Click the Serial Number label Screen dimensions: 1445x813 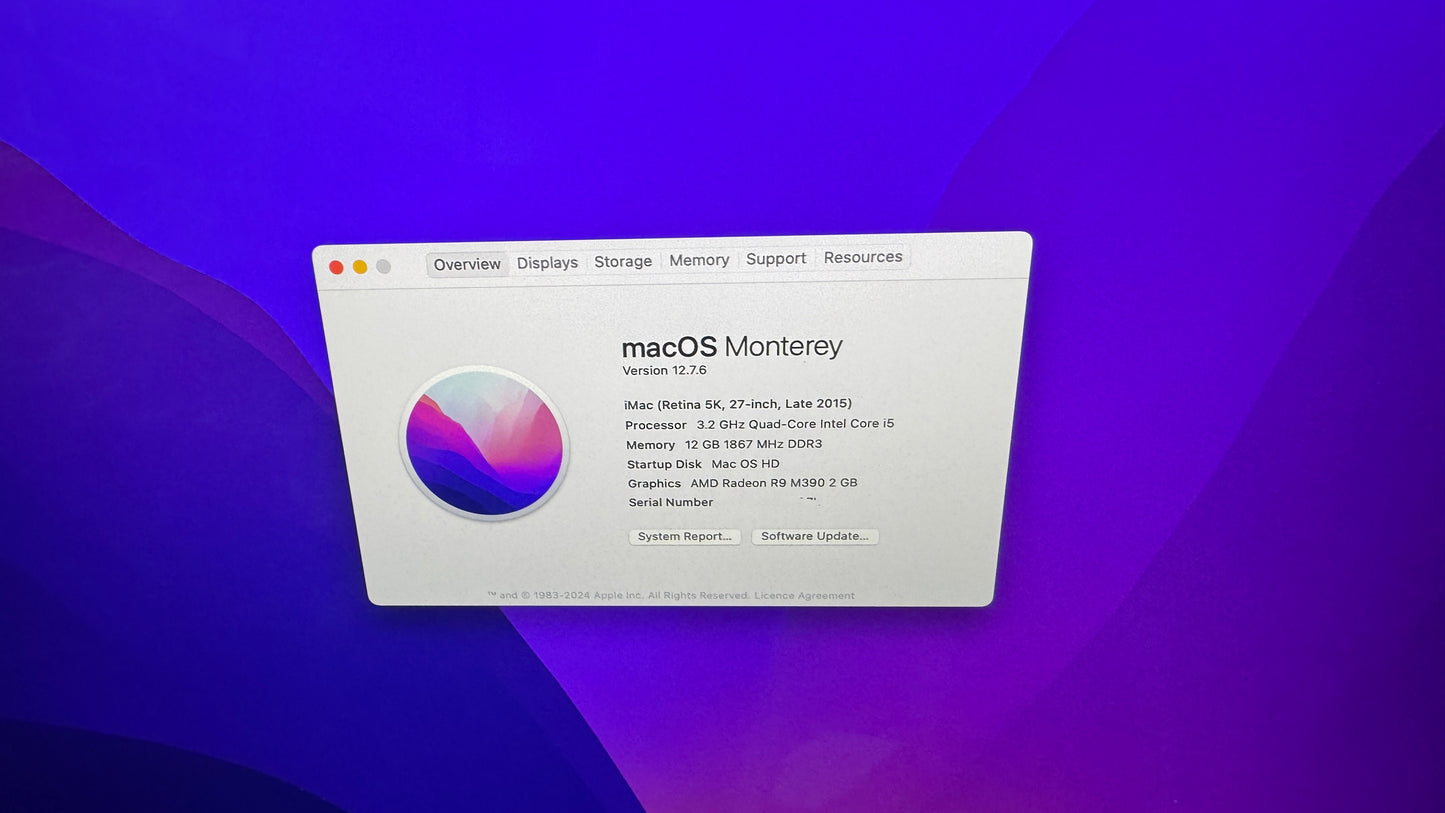[x=671, y=502]
